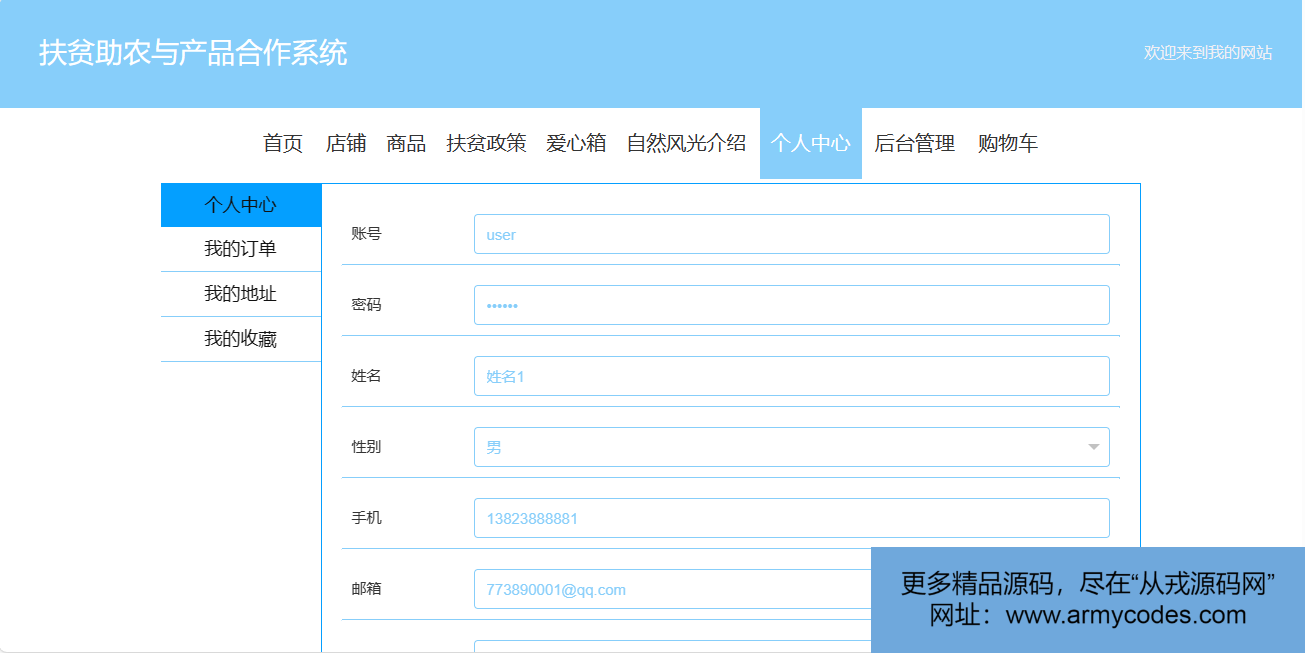
Task: Go to the 店铺 shops page
Action: (x=346, y=143)
